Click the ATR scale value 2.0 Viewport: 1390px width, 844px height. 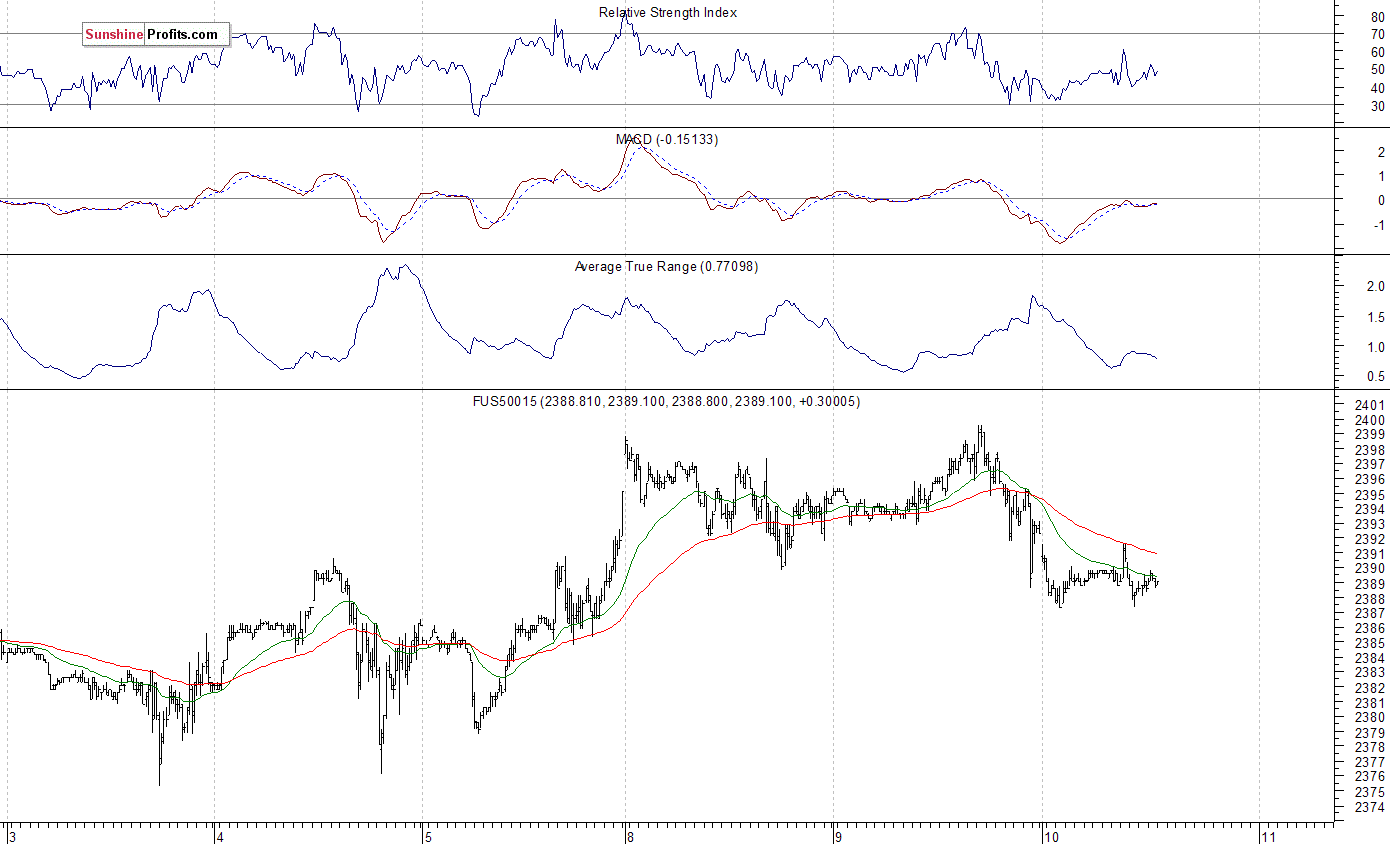[x=1377, y=286]
